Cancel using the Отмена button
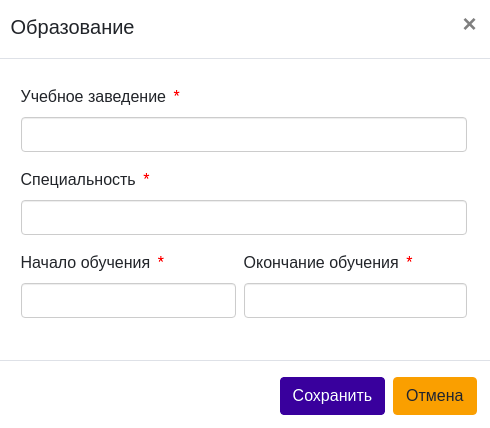The width and height of the screenshot is (490, 428). click(435, 396)
